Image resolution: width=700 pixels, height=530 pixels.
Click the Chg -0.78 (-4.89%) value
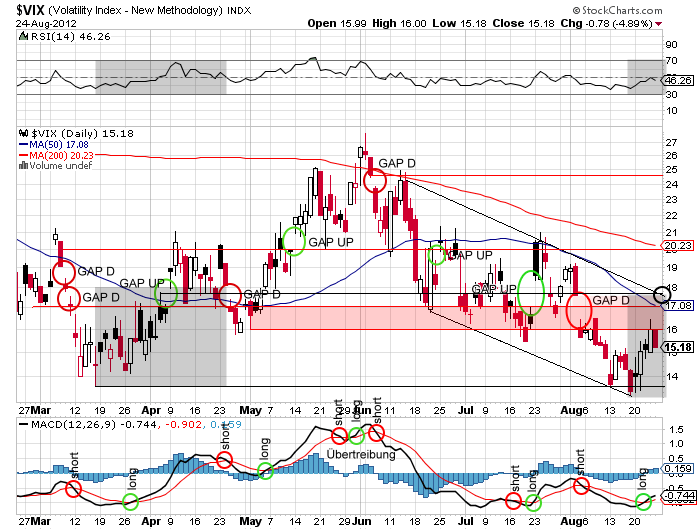pyautogui.click(x=606, y=23)
